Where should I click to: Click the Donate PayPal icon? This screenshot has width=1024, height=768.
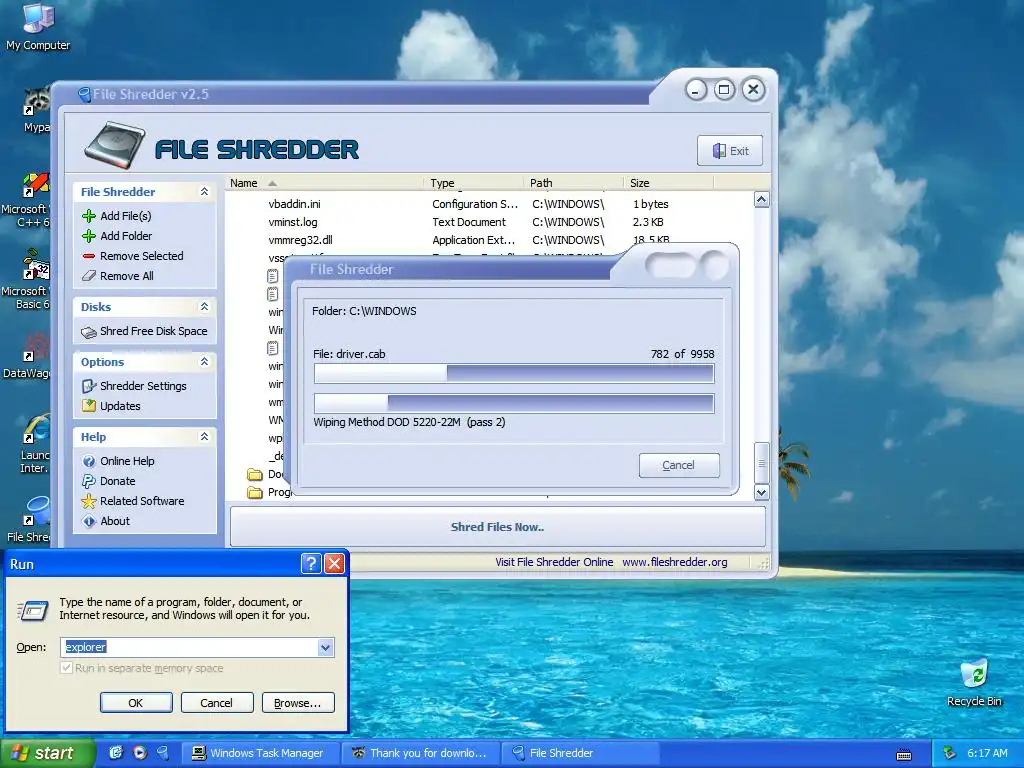[x=89, y=481]
